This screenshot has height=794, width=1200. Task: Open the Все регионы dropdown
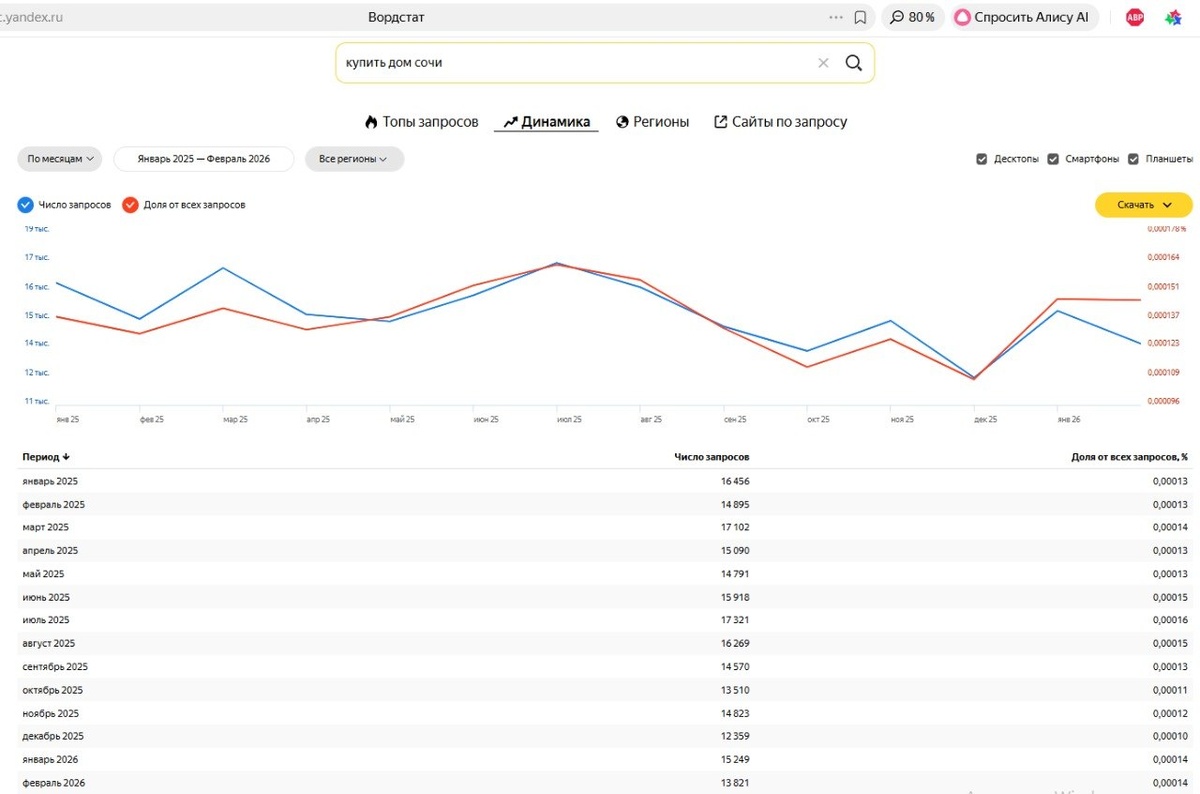pyautogui.click(x=354, y=159)
